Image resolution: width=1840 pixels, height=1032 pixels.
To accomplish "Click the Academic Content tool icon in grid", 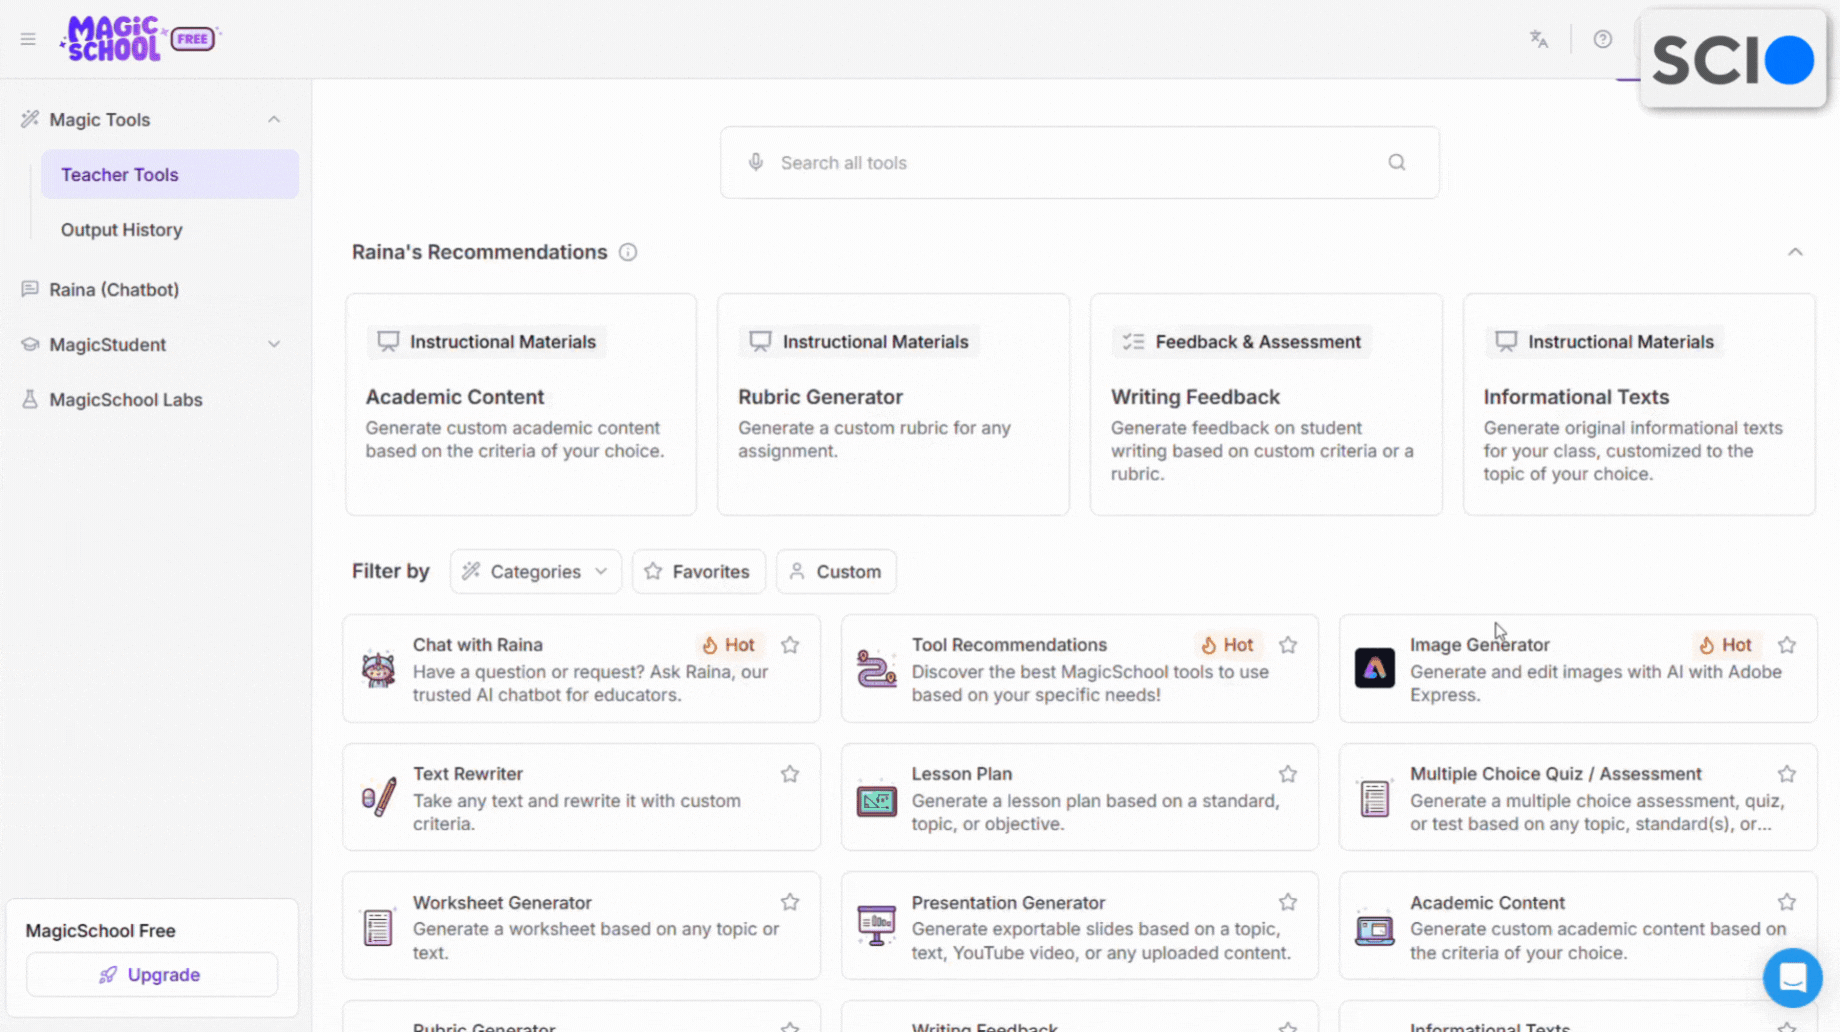I will pos(1375,929).
